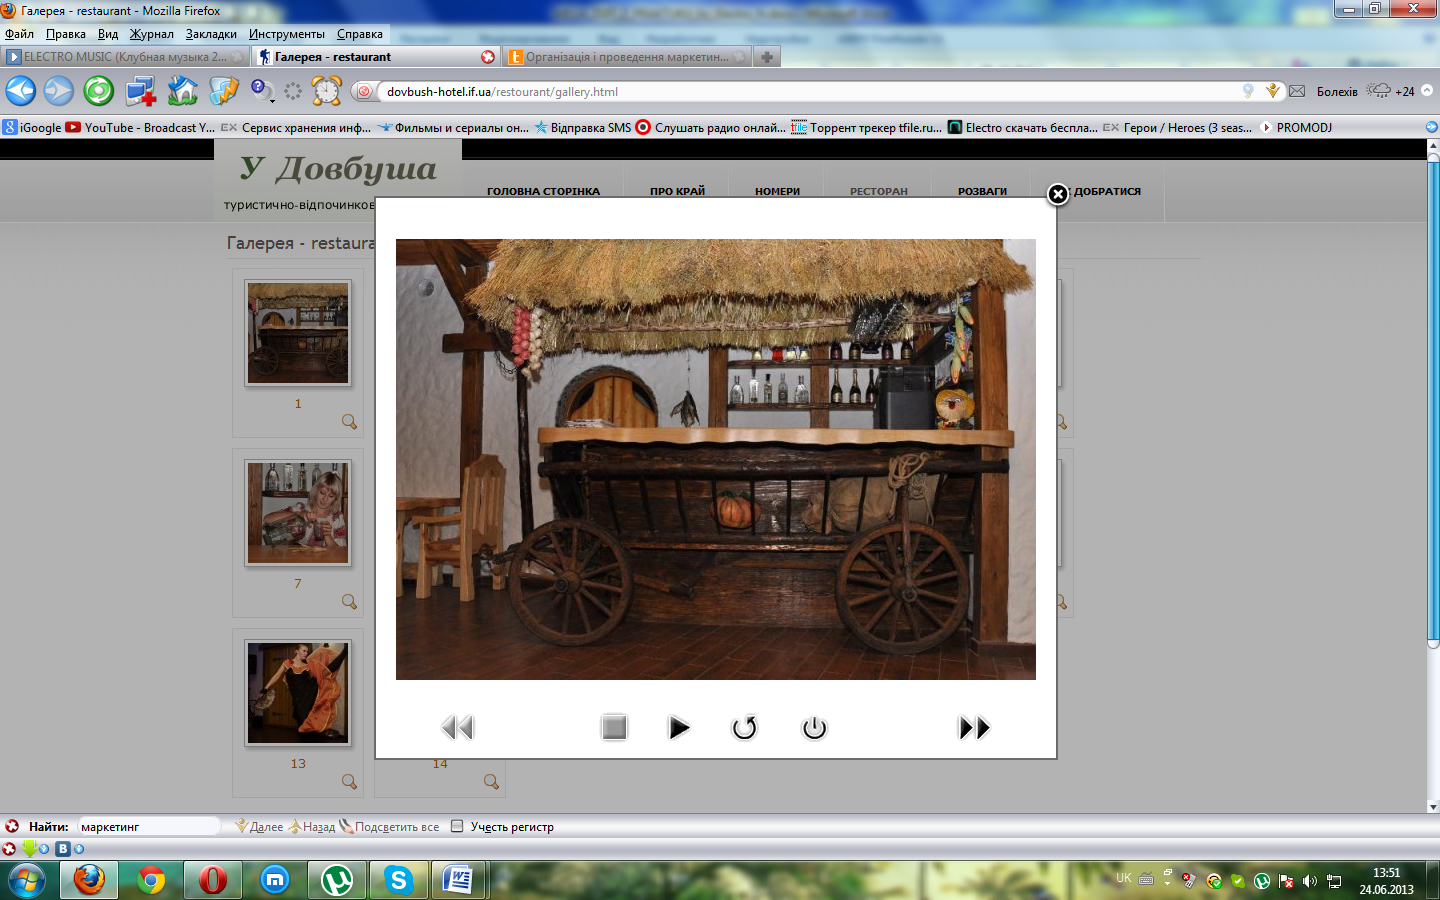
Task: Go to ПРО КРАЙ site menu
Action: (x=677, y=191)
